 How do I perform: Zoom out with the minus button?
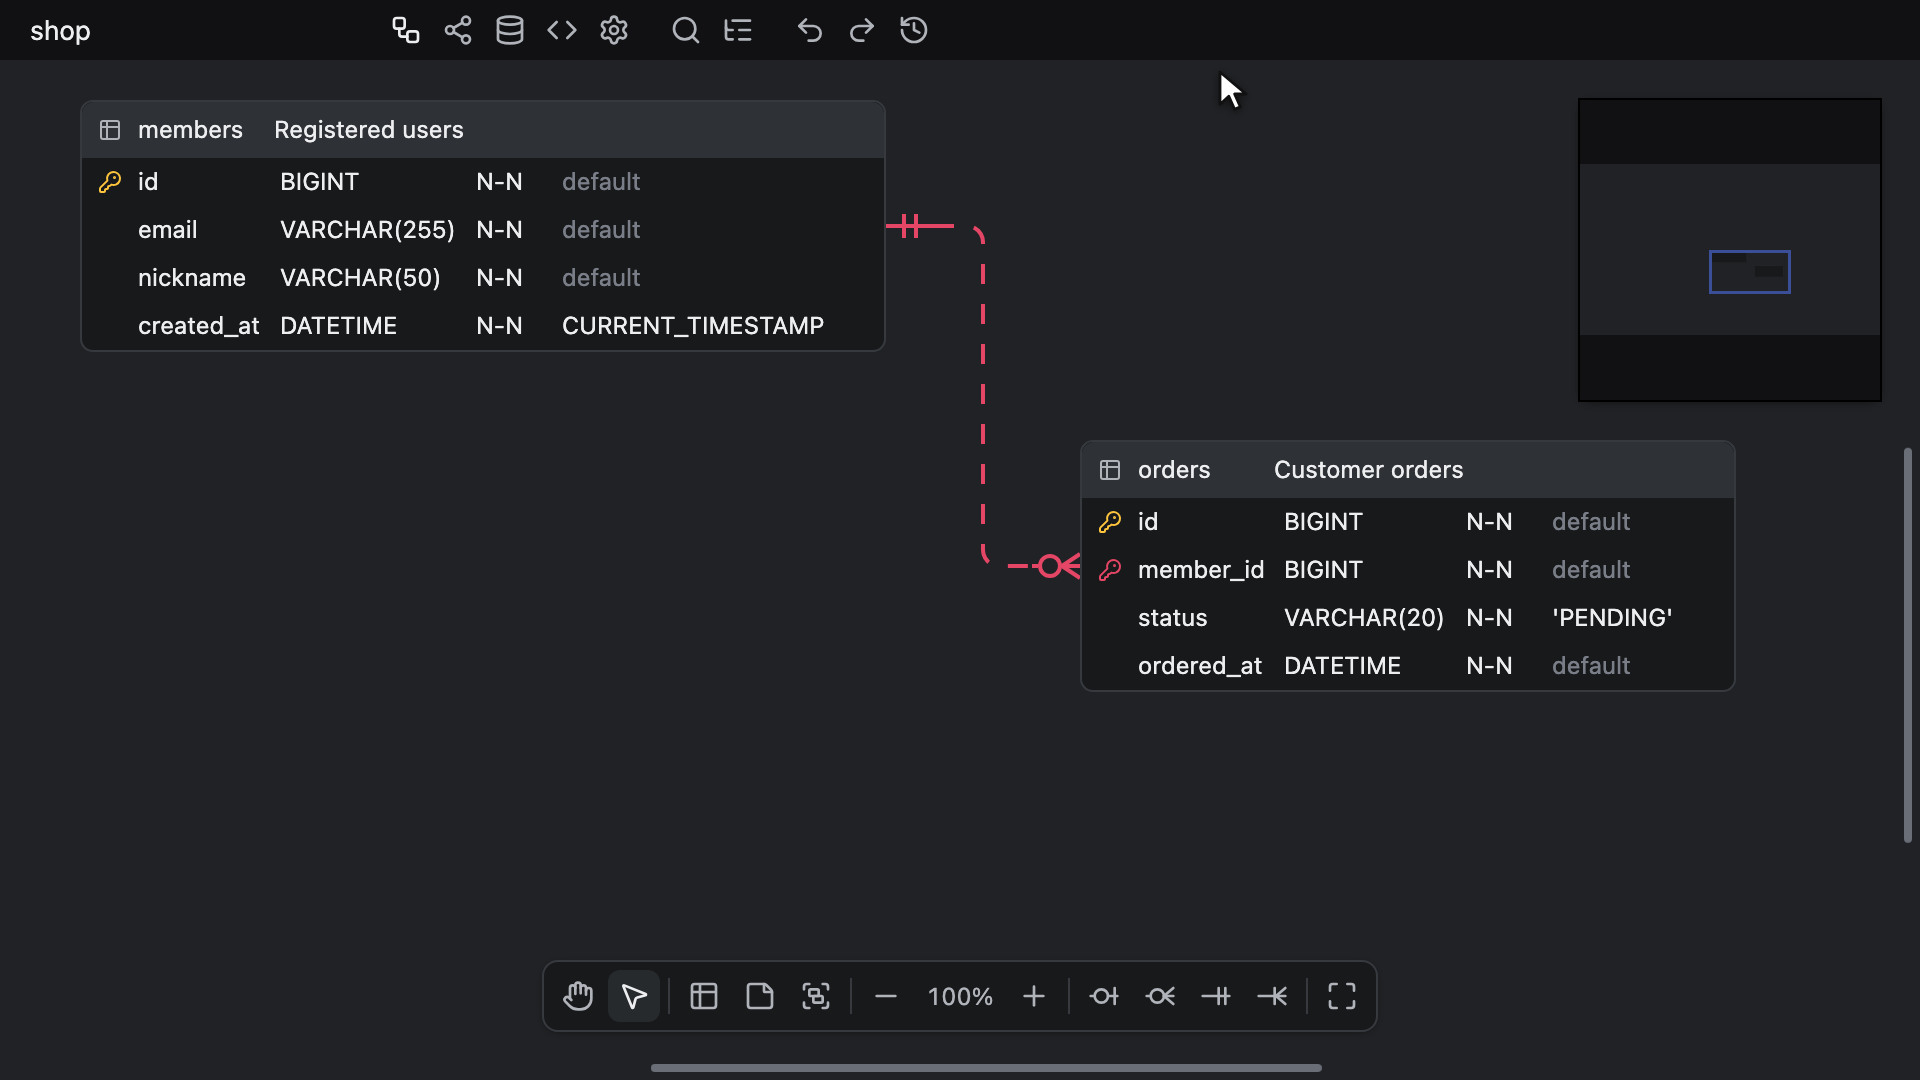[886, 996]
